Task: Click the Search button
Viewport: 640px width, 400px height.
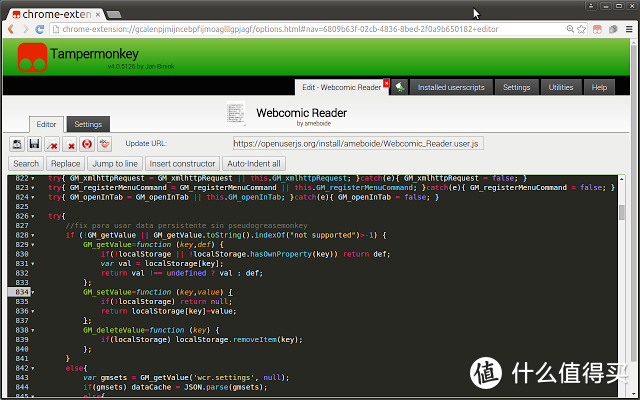Action: pos(26,164)
